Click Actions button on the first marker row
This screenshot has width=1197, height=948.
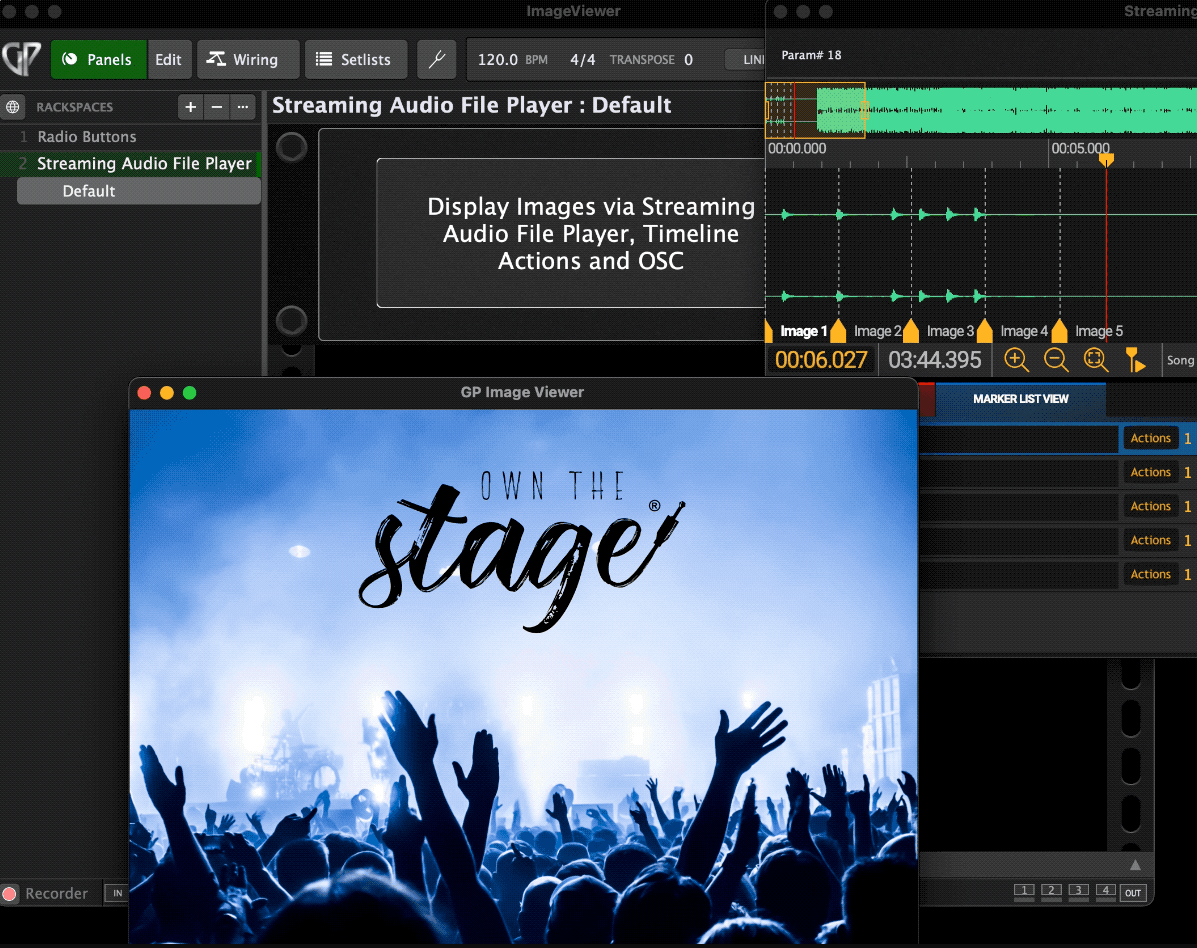(1150, 439)
